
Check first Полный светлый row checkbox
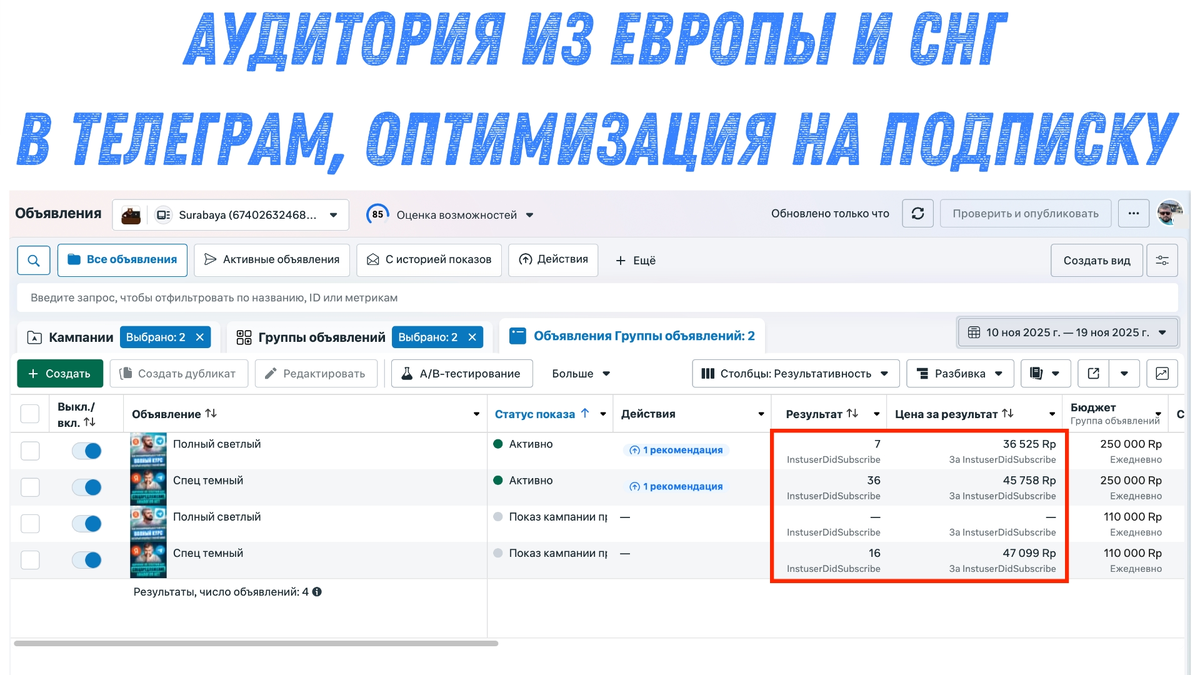30,451
